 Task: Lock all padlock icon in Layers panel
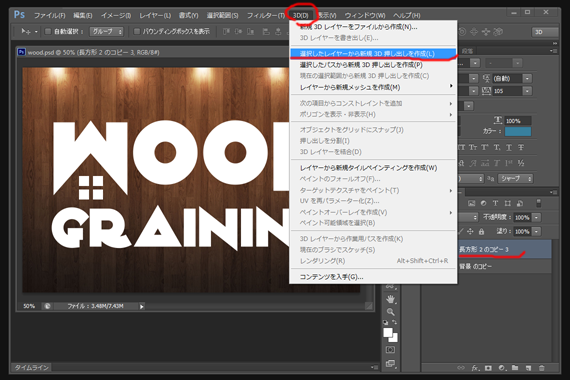click(482, 231)
